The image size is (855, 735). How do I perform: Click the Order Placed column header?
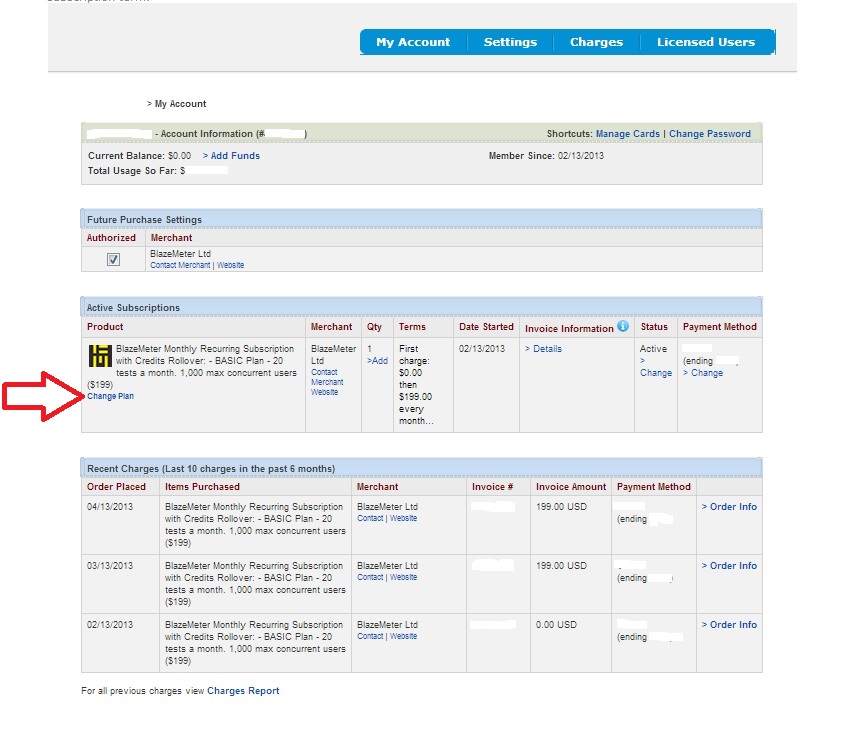(x=117, y=486)
